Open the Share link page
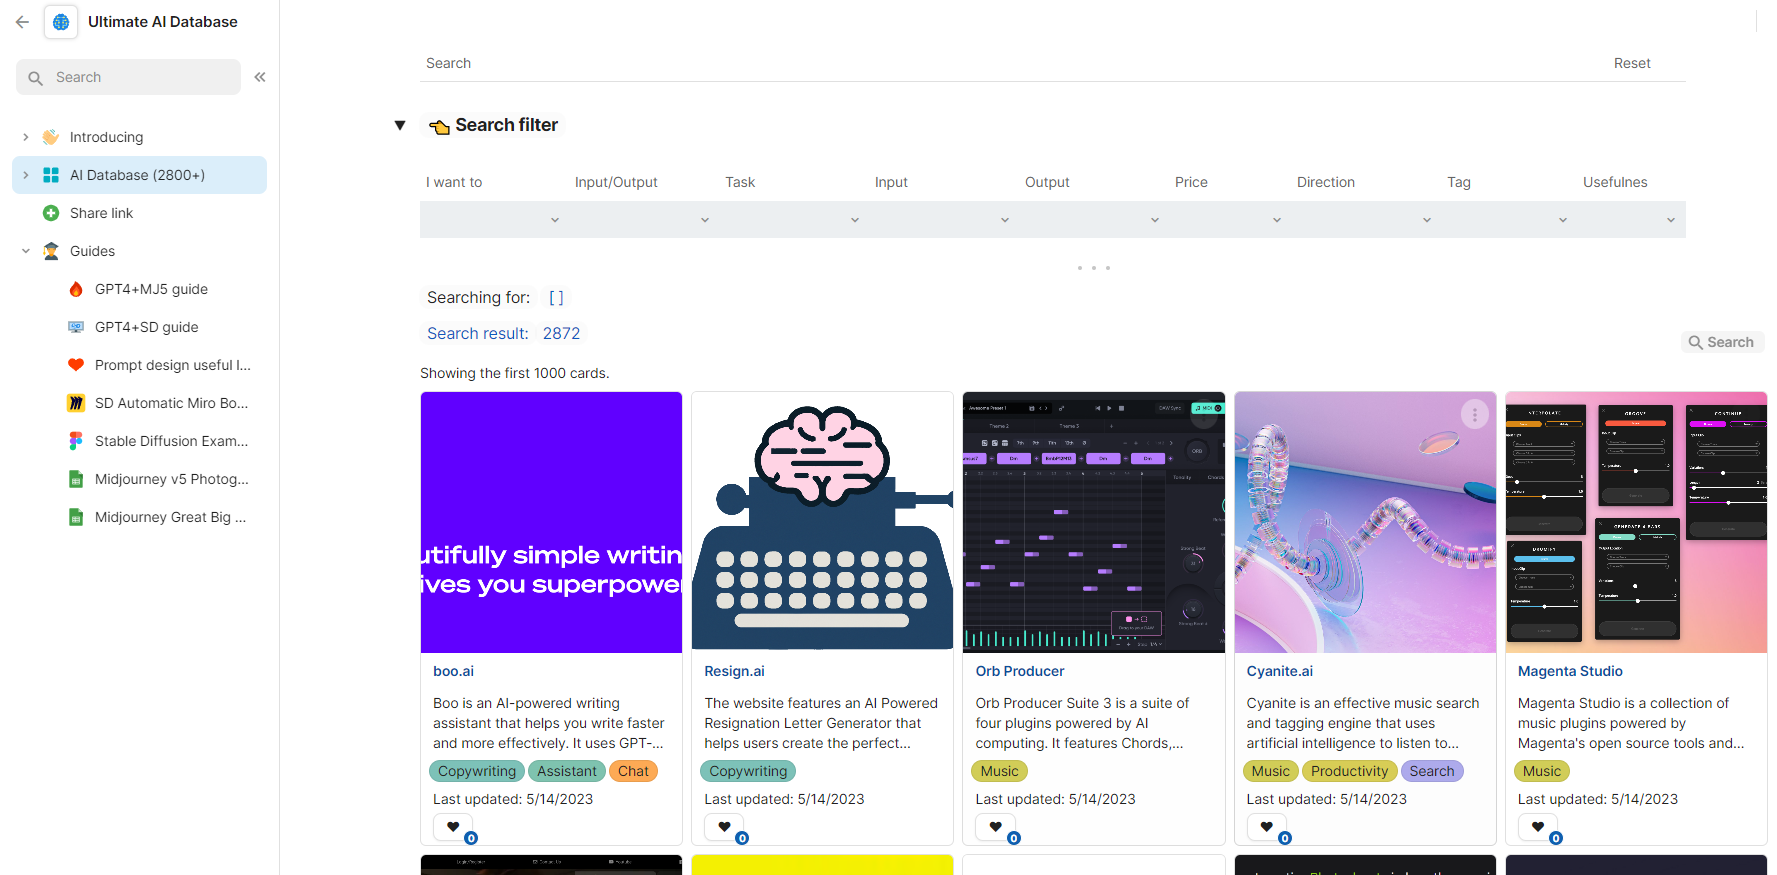The width and height of the screenshot is (1777, 875). (x=101, y=213)
